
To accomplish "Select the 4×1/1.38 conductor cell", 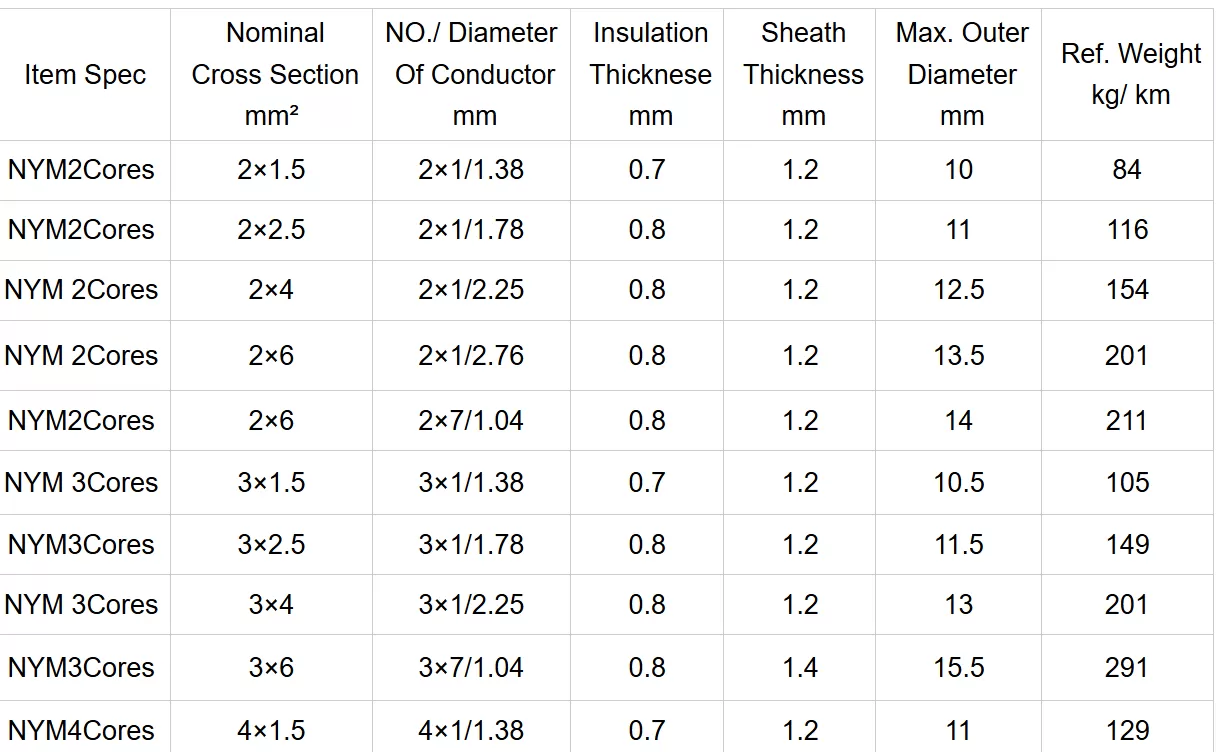I will [471, 731].
